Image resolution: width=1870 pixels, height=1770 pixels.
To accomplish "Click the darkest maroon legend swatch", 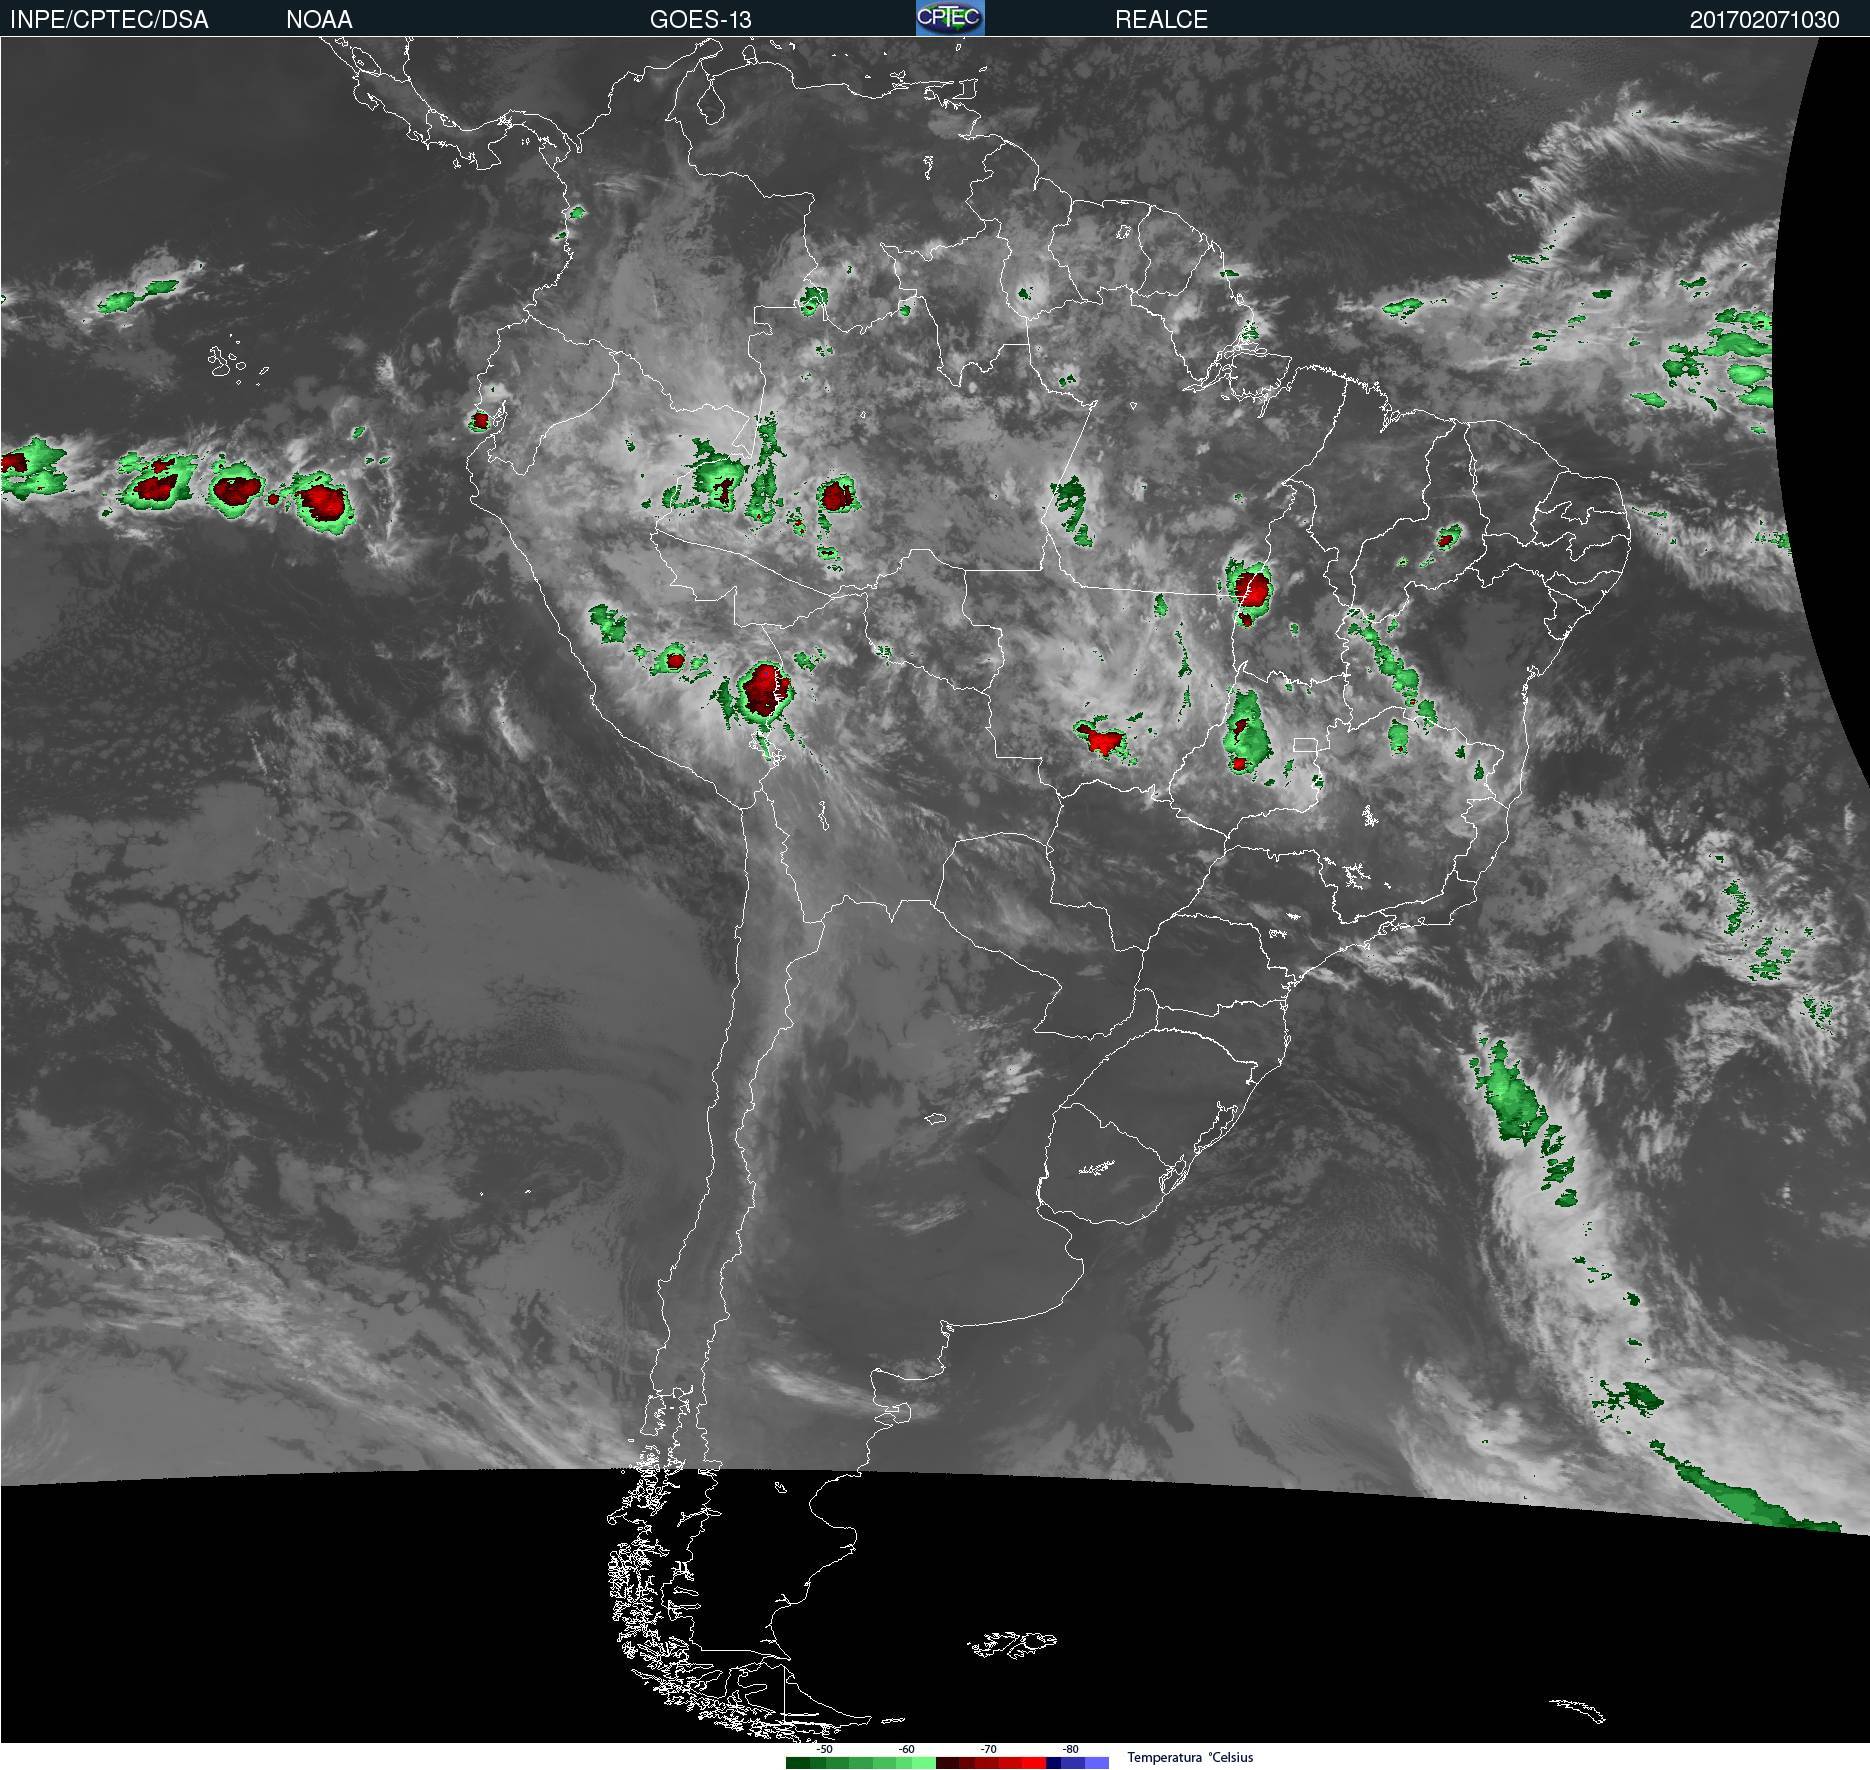I will tap(948, 1763).
